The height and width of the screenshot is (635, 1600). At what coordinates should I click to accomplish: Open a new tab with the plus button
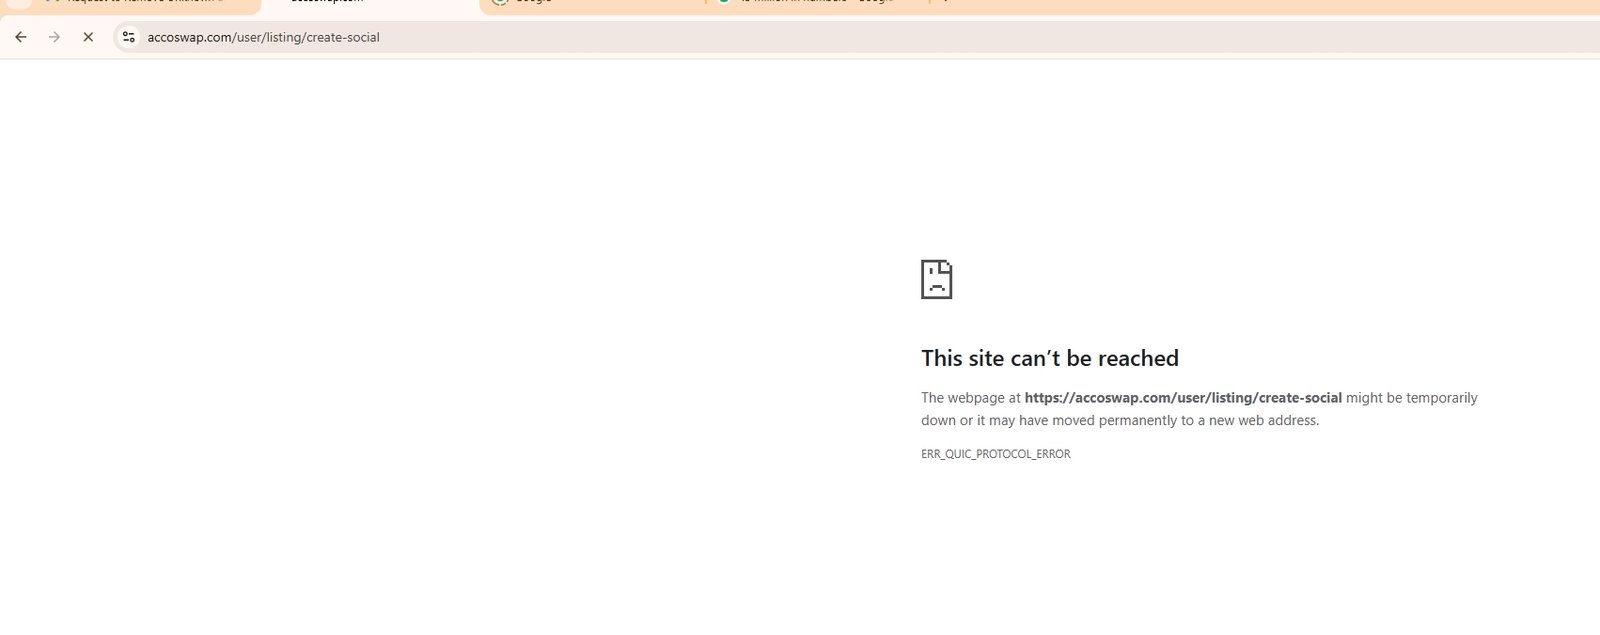[945, 3]
